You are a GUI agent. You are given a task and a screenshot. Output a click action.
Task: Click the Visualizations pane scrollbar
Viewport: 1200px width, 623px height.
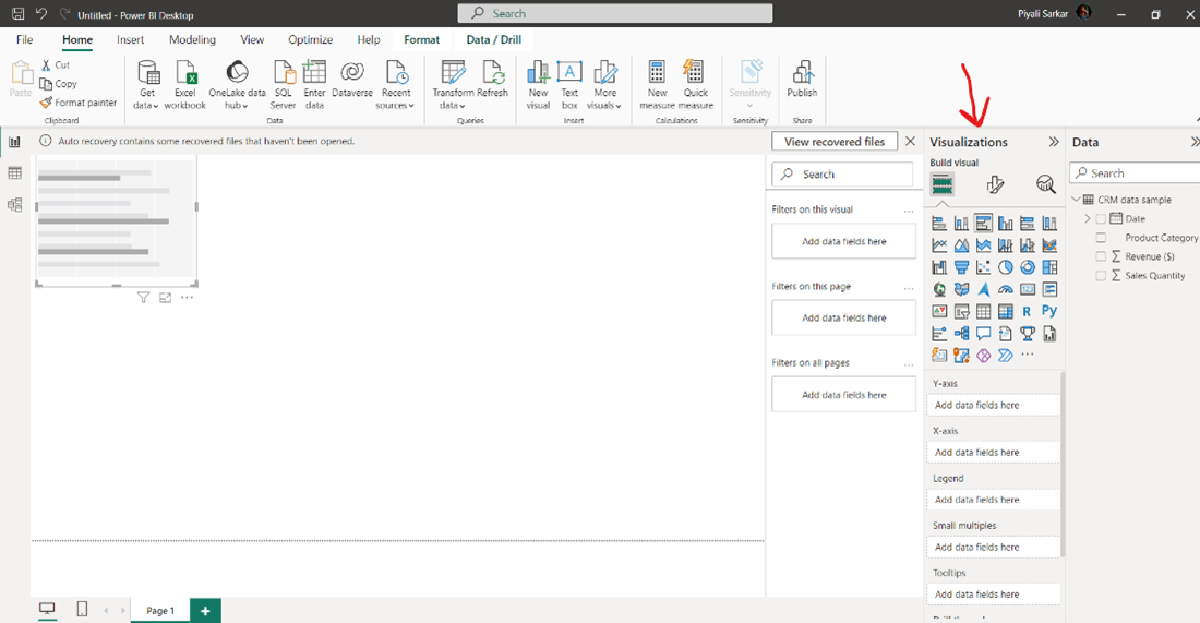pos(1062,463)
